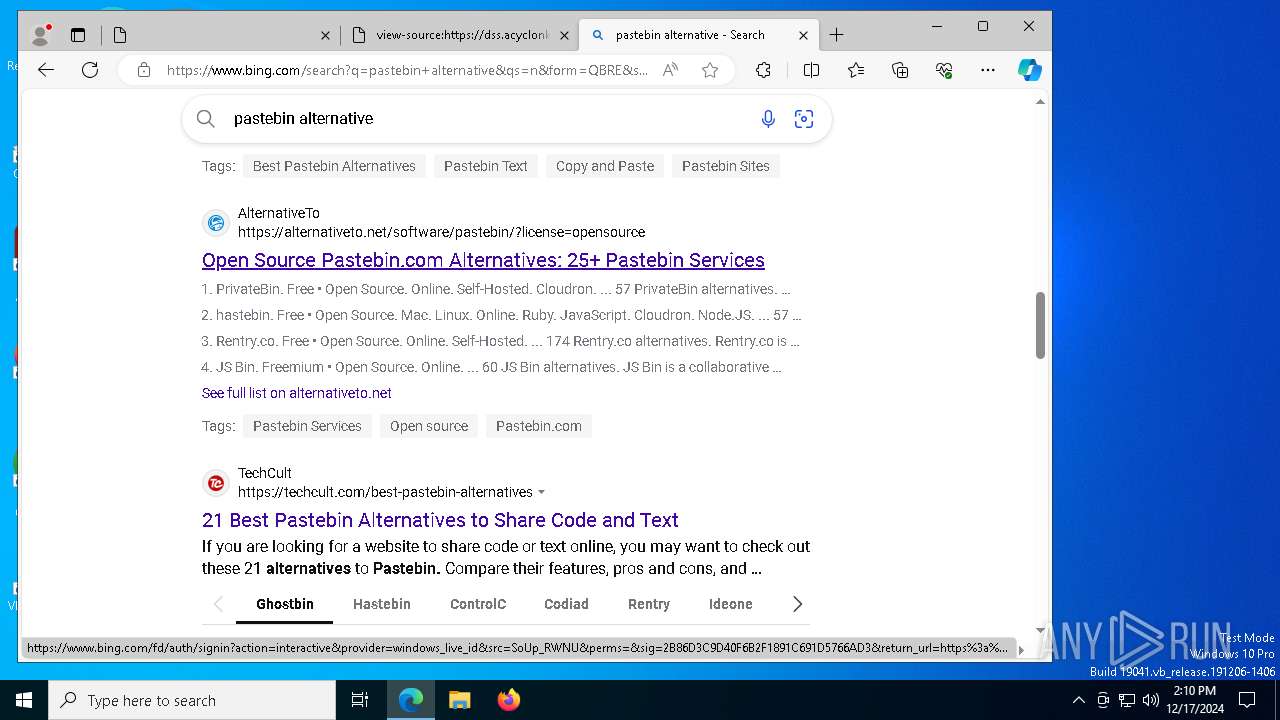Show hidden tray icons chevron
The image size is (1280, 720).
click(1078, 700)
